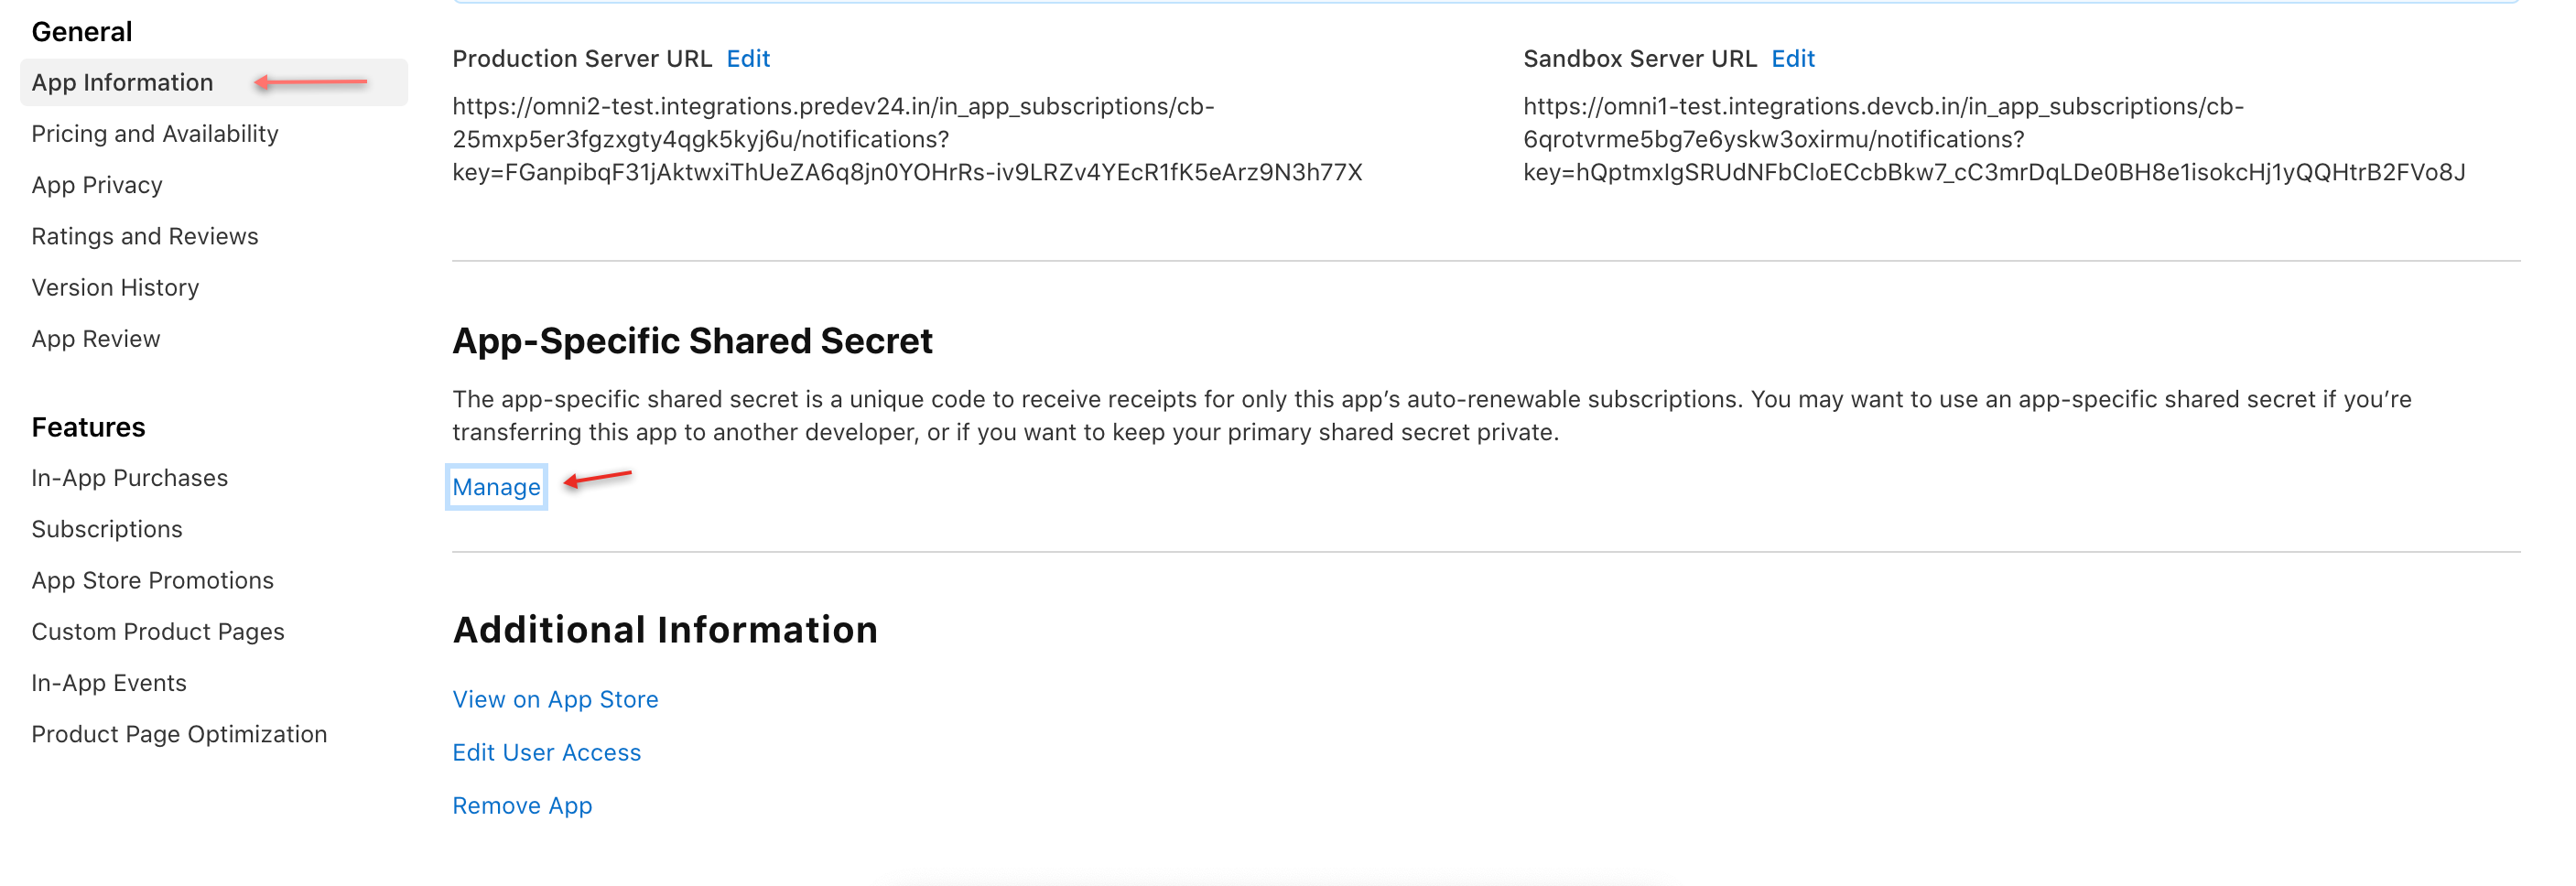This screenshot has width=2576, height=886.
Task: Open View on App Store link
Action: [x=555, y=699]
